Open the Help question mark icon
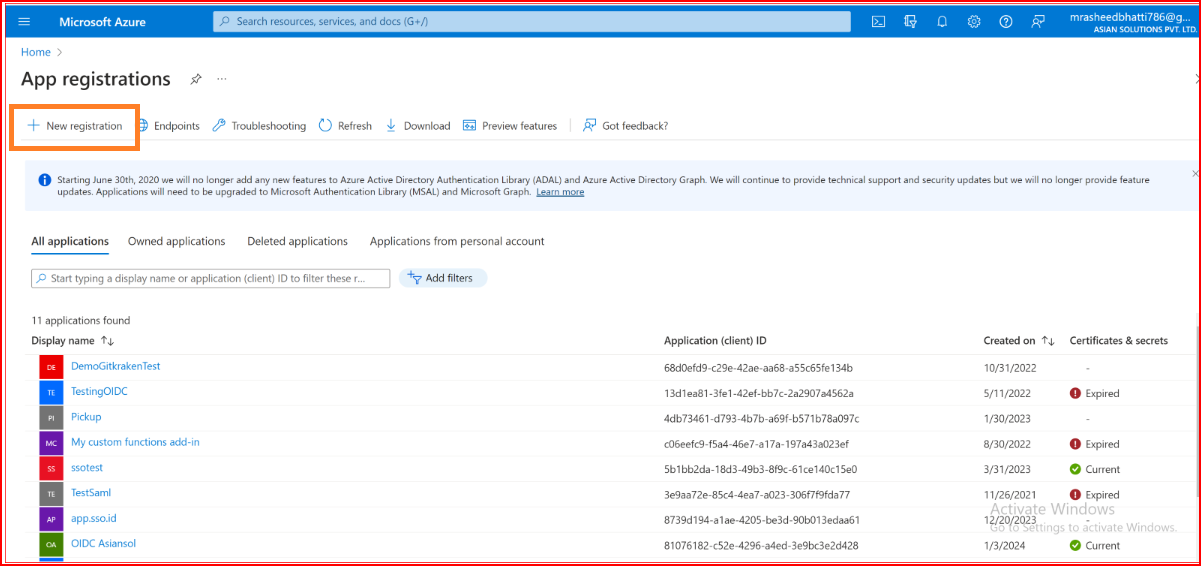This screenshot has width=1201, height=566. coord(1006,21)
